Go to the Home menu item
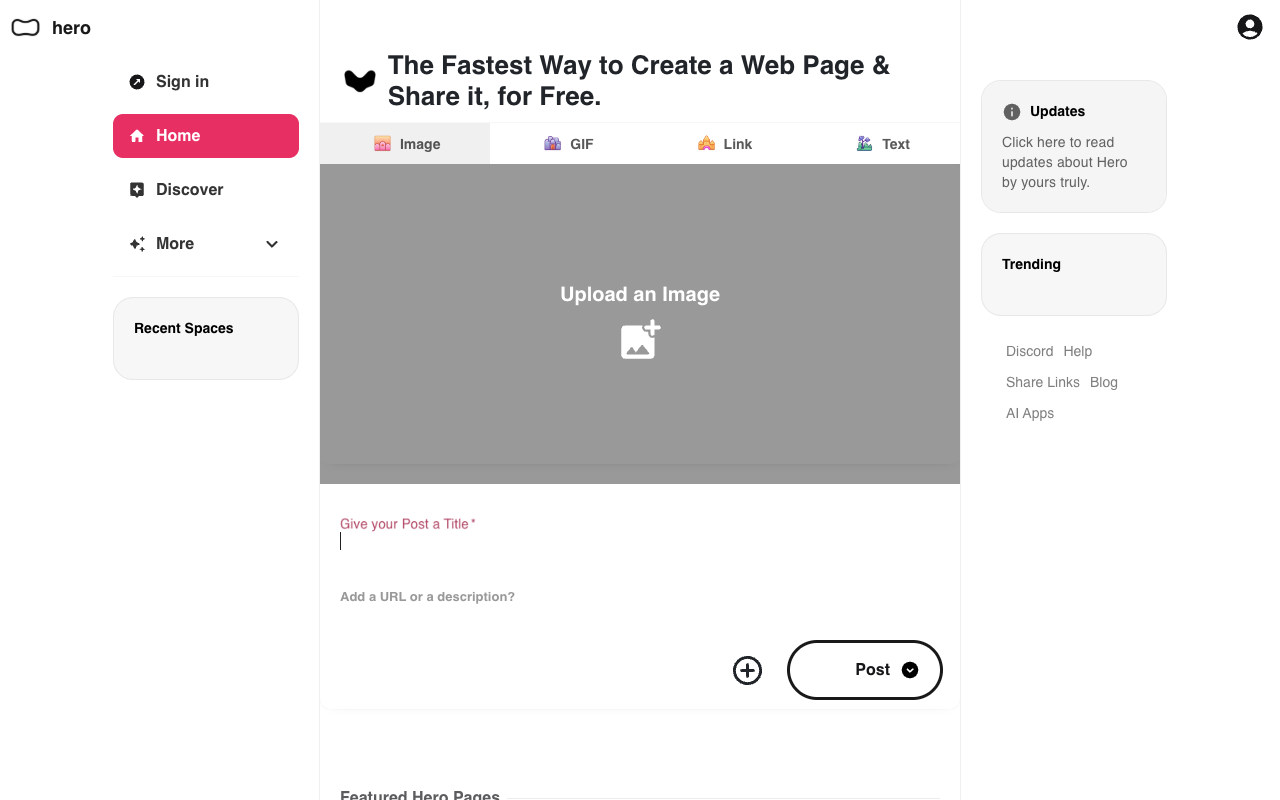Image resolution: width=1280 pixels, height=800 pixels. tap(206, 136)
